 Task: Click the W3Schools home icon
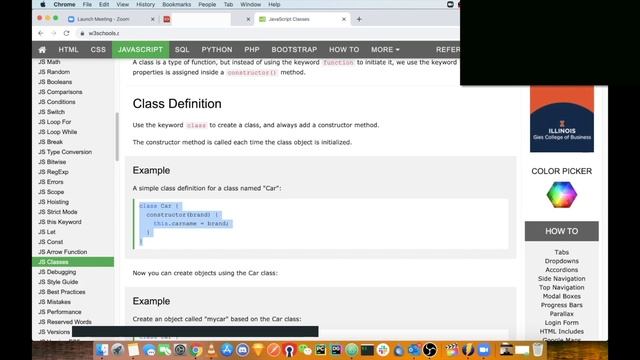[x=42, y=50]
